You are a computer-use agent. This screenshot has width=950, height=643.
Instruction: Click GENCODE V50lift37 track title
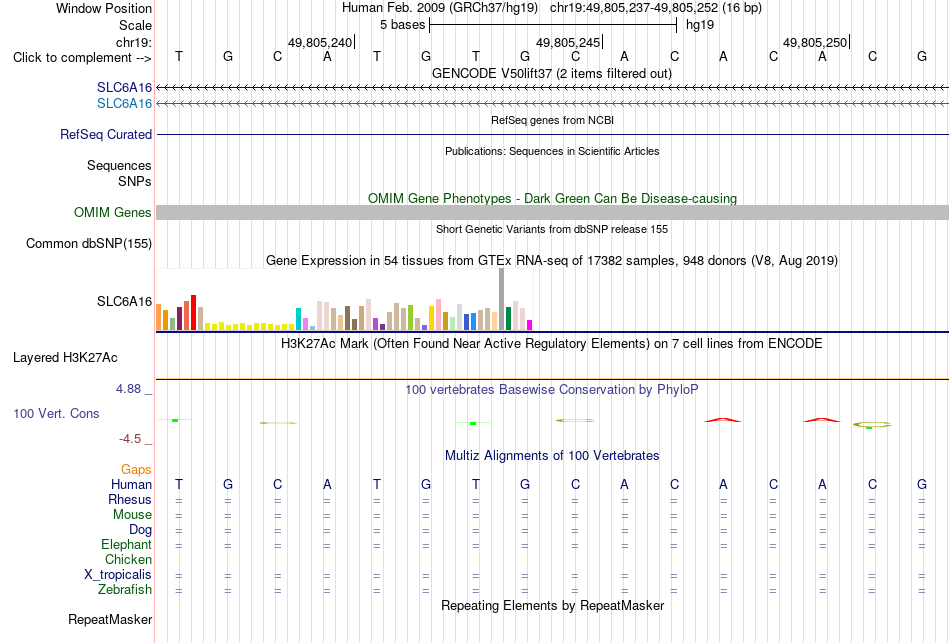pyautogui.click(x=552, y=73)
